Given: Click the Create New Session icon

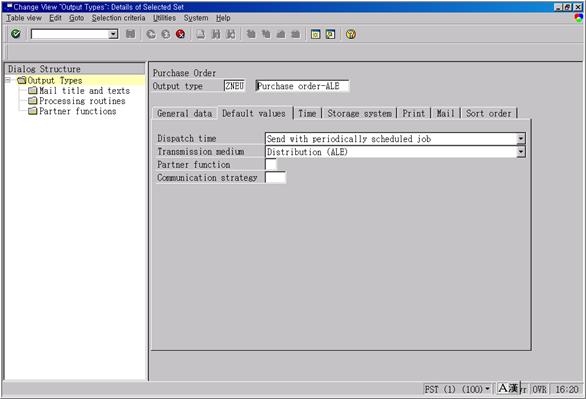Looking at the screenshot, I should tap(316, 34).
